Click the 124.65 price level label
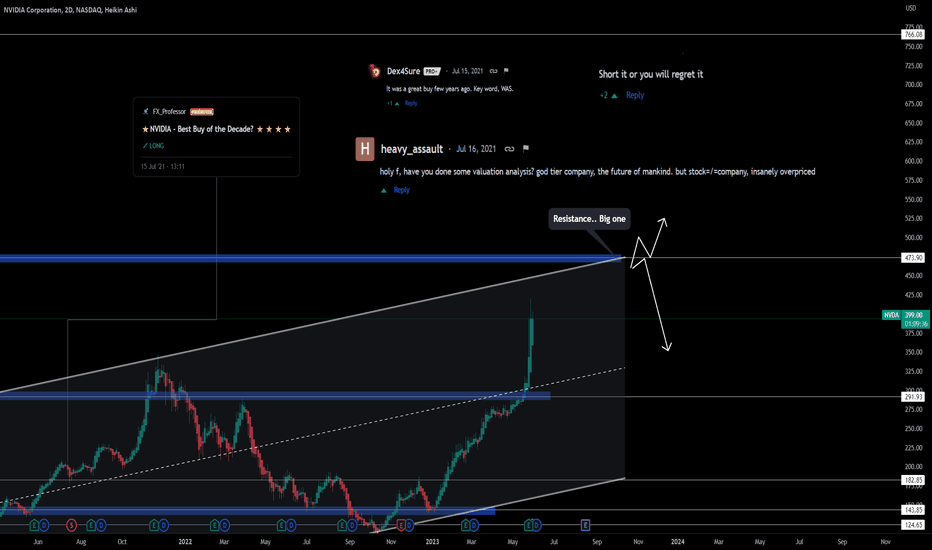This screenshot has width=932, height=550. 913,525
